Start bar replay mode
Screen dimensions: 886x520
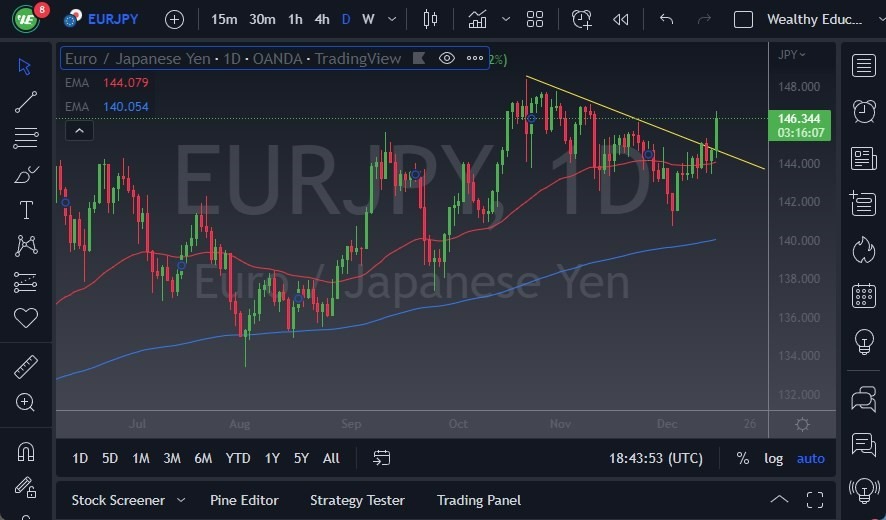[x=620, y=19]
